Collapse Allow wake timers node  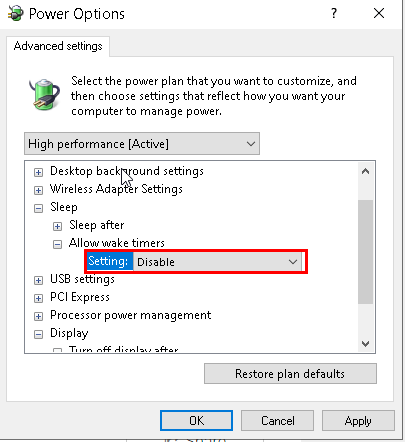coord(57,244)
